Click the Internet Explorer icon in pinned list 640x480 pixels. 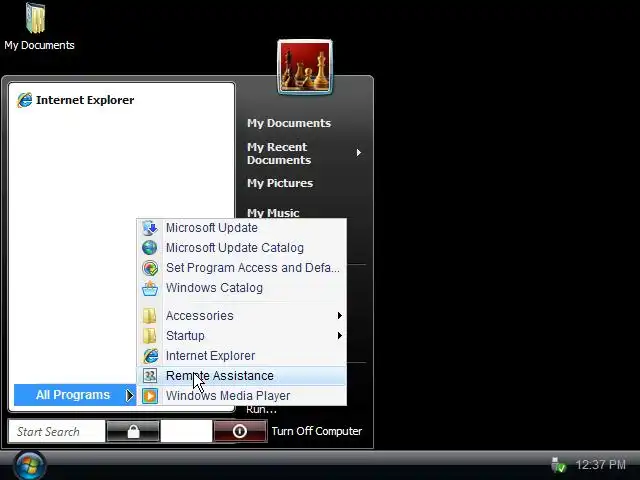tap(24, 100)
